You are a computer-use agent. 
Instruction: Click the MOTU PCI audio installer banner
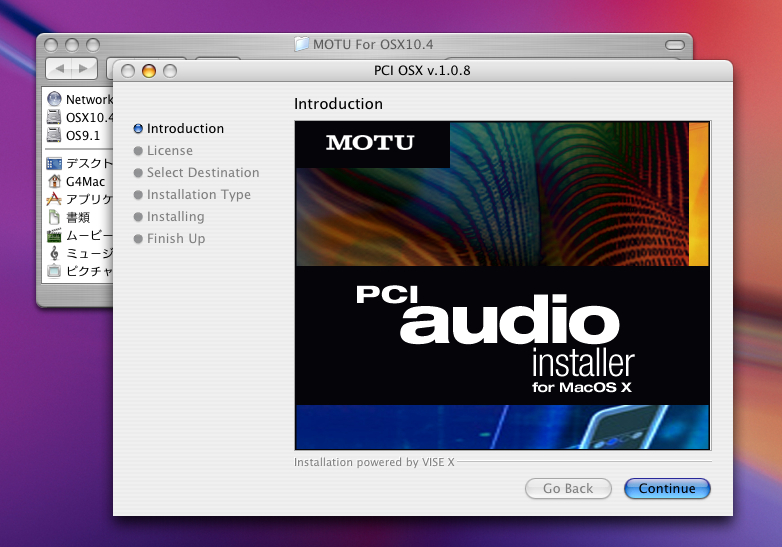click(502, 285)
